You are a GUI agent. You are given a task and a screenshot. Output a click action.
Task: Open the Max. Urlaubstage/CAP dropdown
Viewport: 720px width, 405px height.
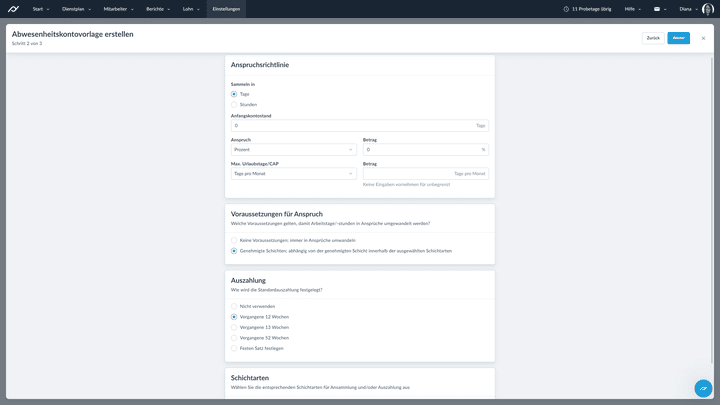[x=293, y=173]
